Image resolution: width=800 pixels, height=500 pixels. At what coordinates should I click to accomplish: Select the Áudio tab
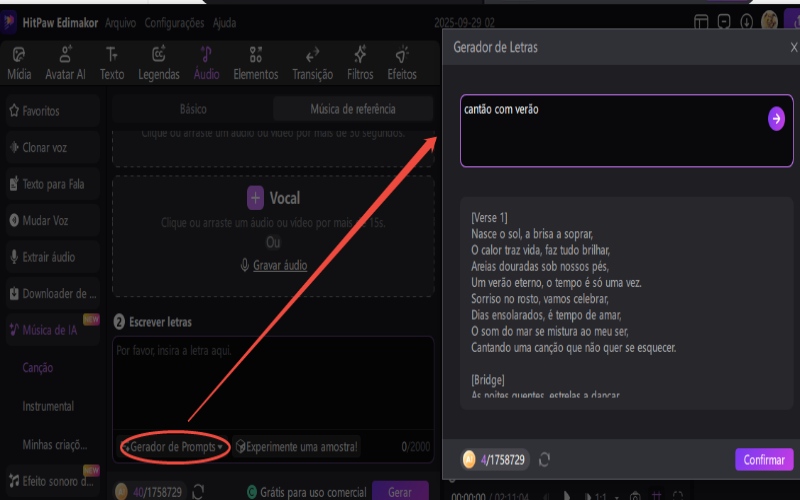[x=206, y=63]
